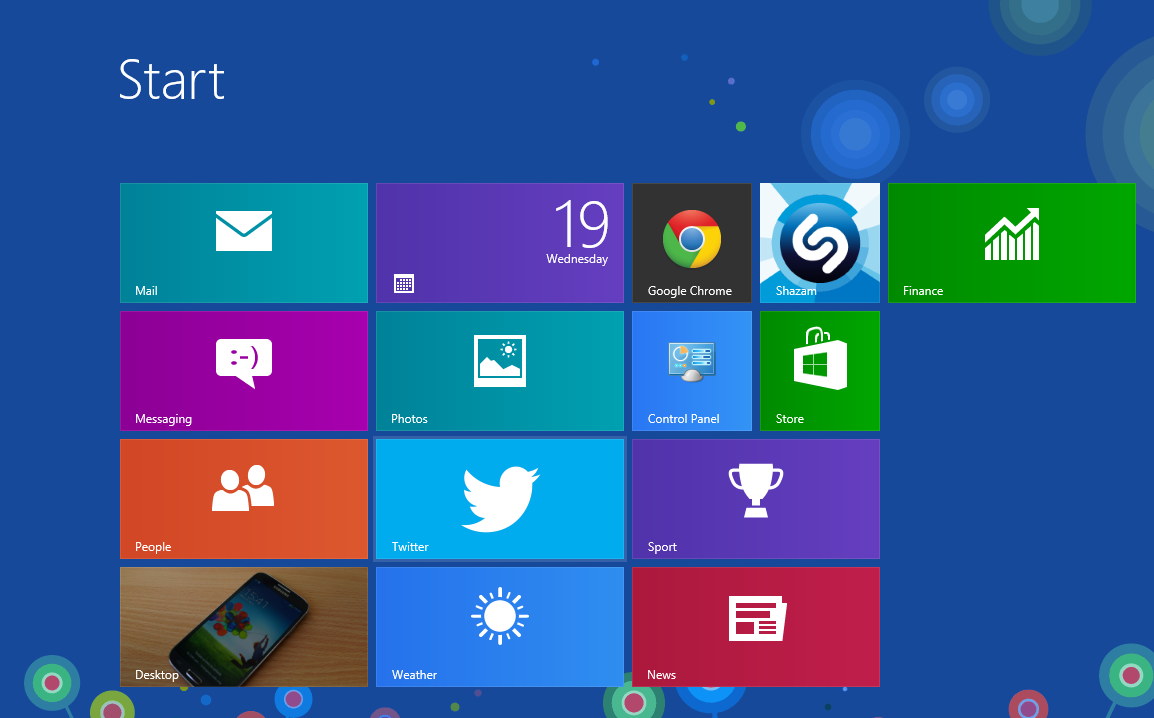The height and width of the screenshot is (718, 1154).
Task: Click the sun icon on Weather tile
Action: pos(500,616)
